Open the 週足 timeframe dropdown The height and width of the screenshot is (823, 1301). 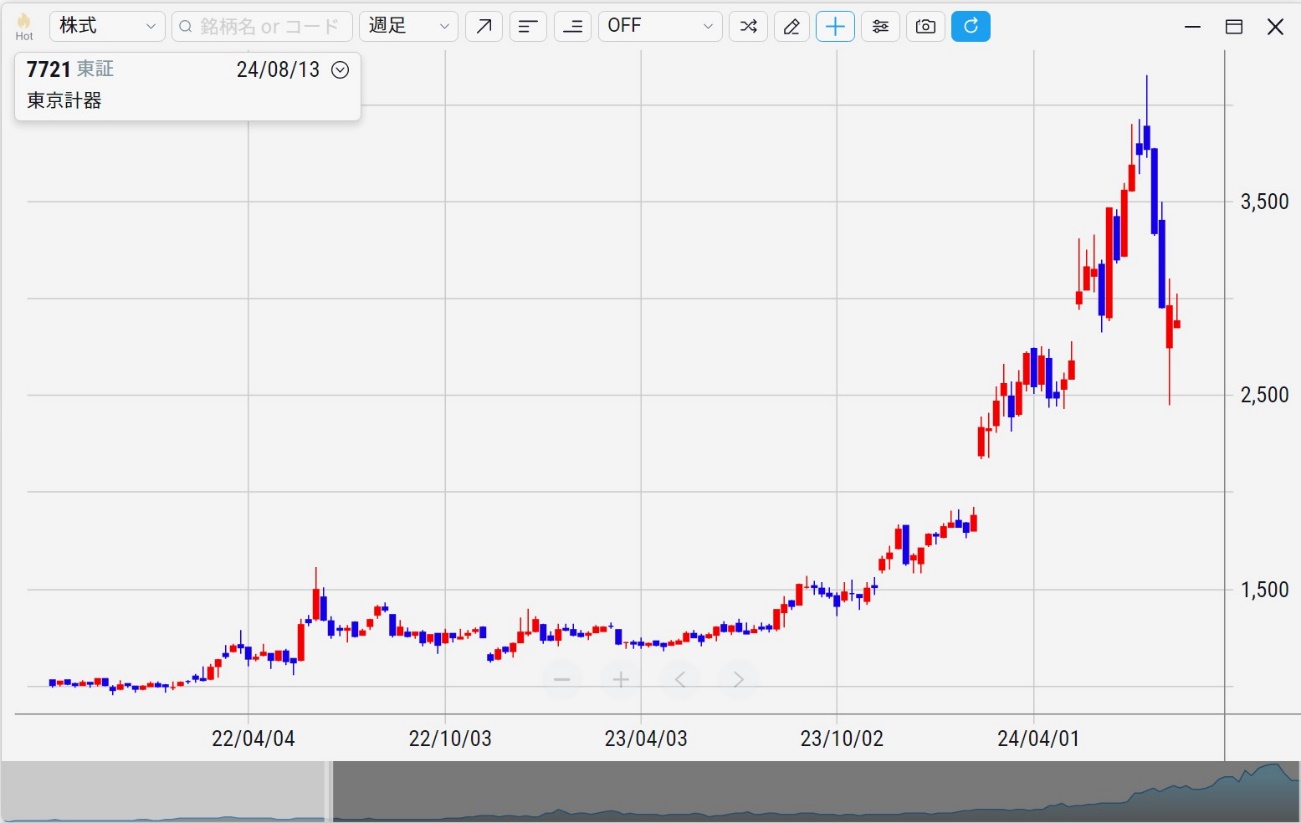tap(409, 26)
